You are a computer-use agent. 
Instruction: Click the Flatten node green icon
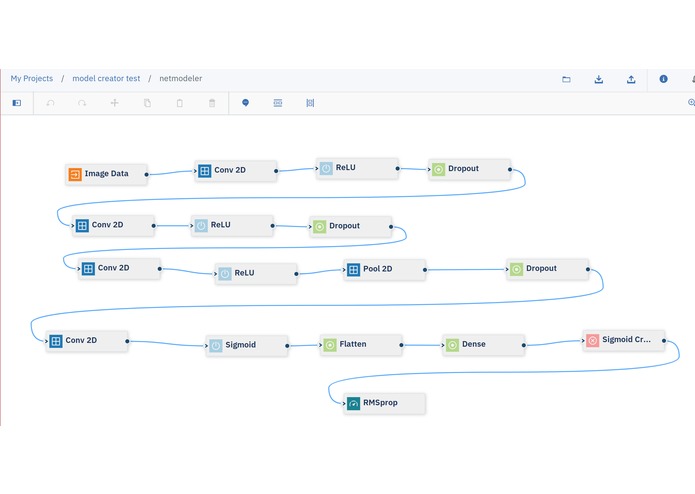(x=330, y=345)
